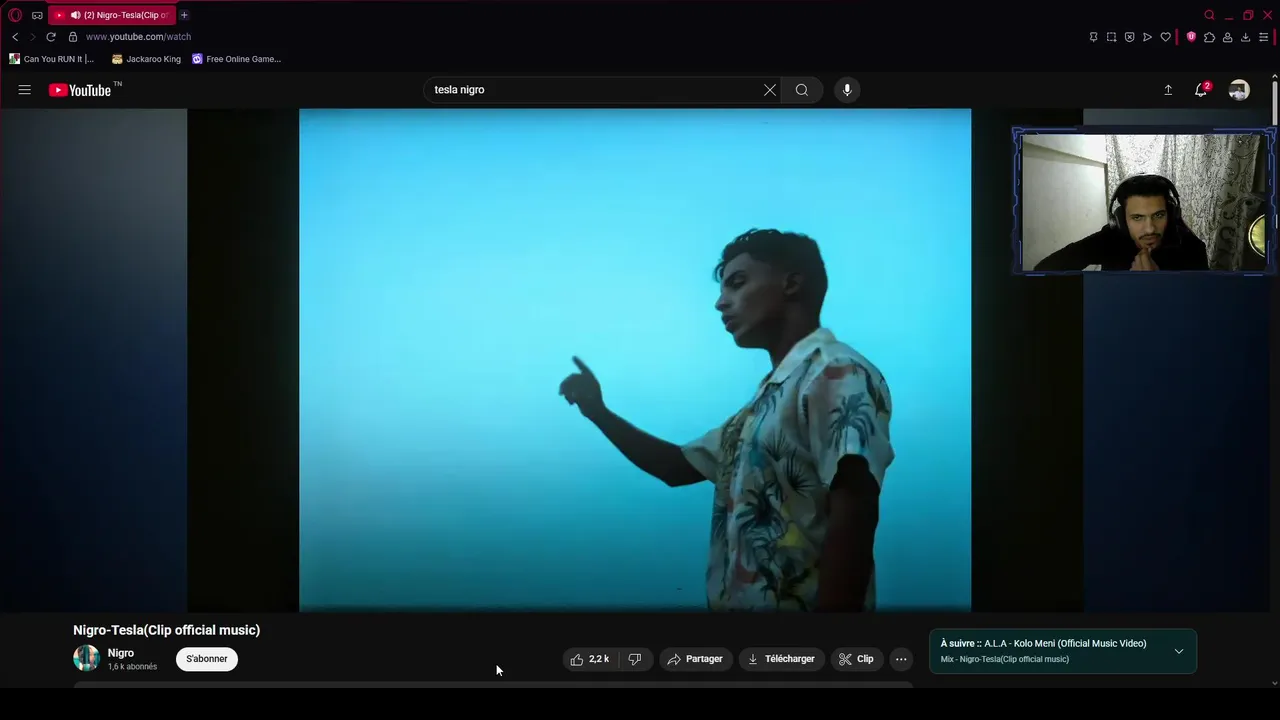Open YouTube notifications bell
This screenshot has width=1280, height=720.
[1202, 90]
